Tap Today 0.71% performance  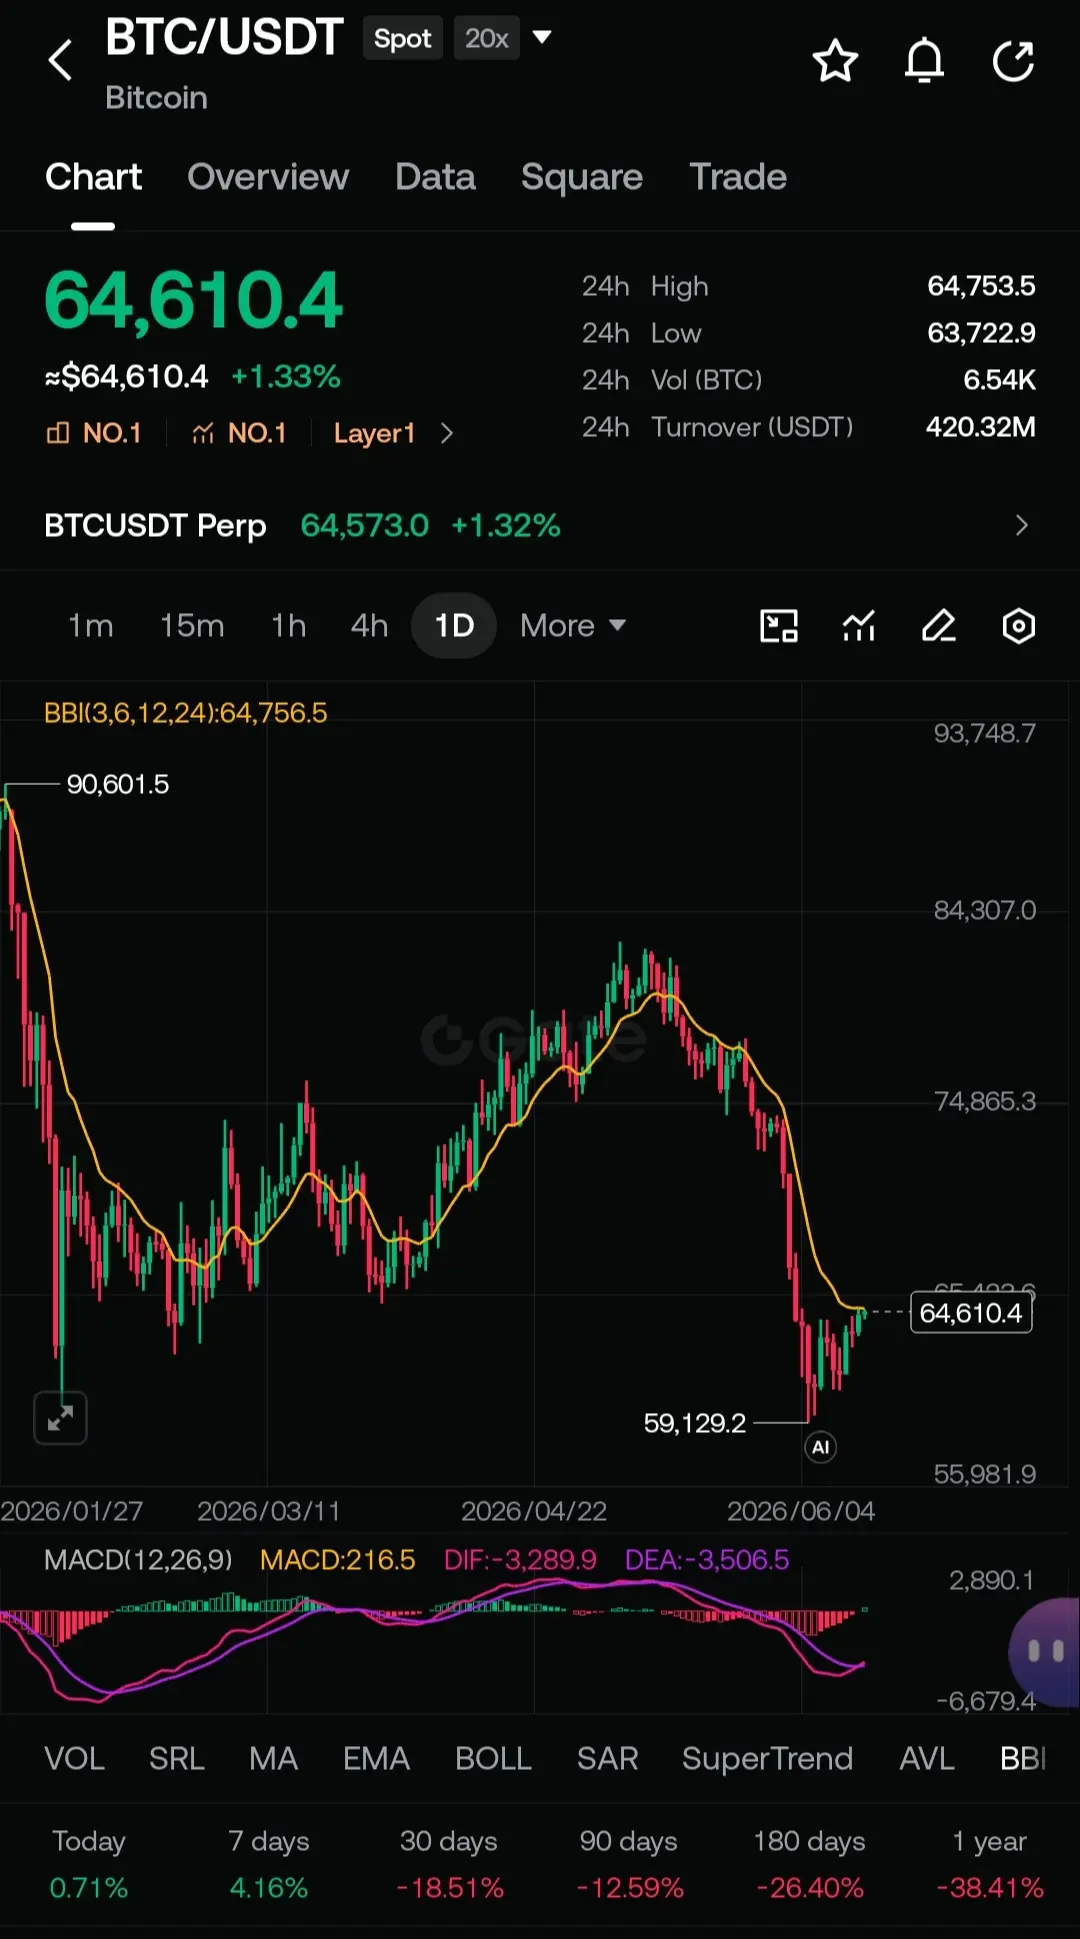tap(89, 1864)
